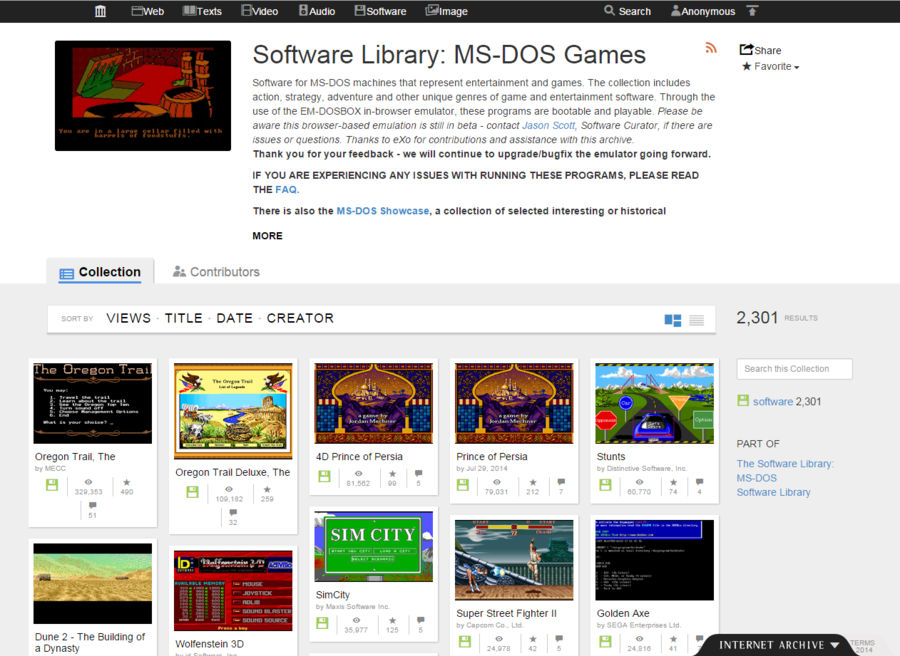Click inside the Search this Collection field
The width and height of the screenshot is (900, 656).
794,368
